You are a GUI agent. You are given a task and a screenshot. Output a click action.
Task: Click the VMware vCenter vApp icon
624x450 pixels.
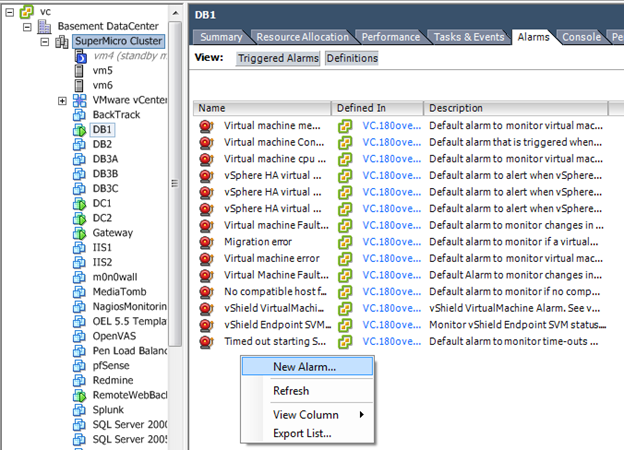click(80, 100)
